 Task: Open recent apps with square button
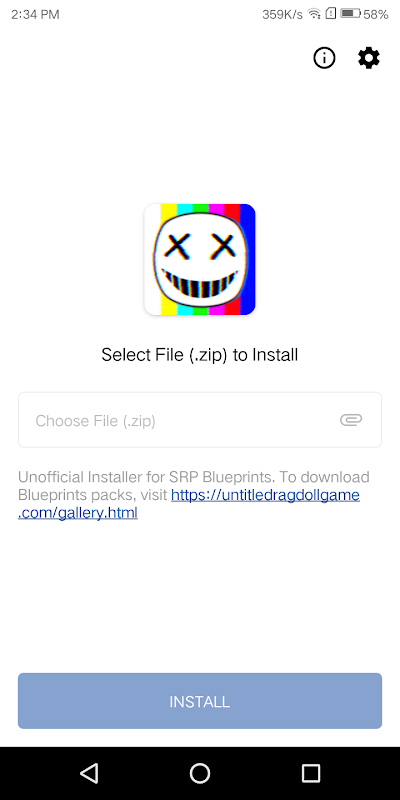click(311, 773)
